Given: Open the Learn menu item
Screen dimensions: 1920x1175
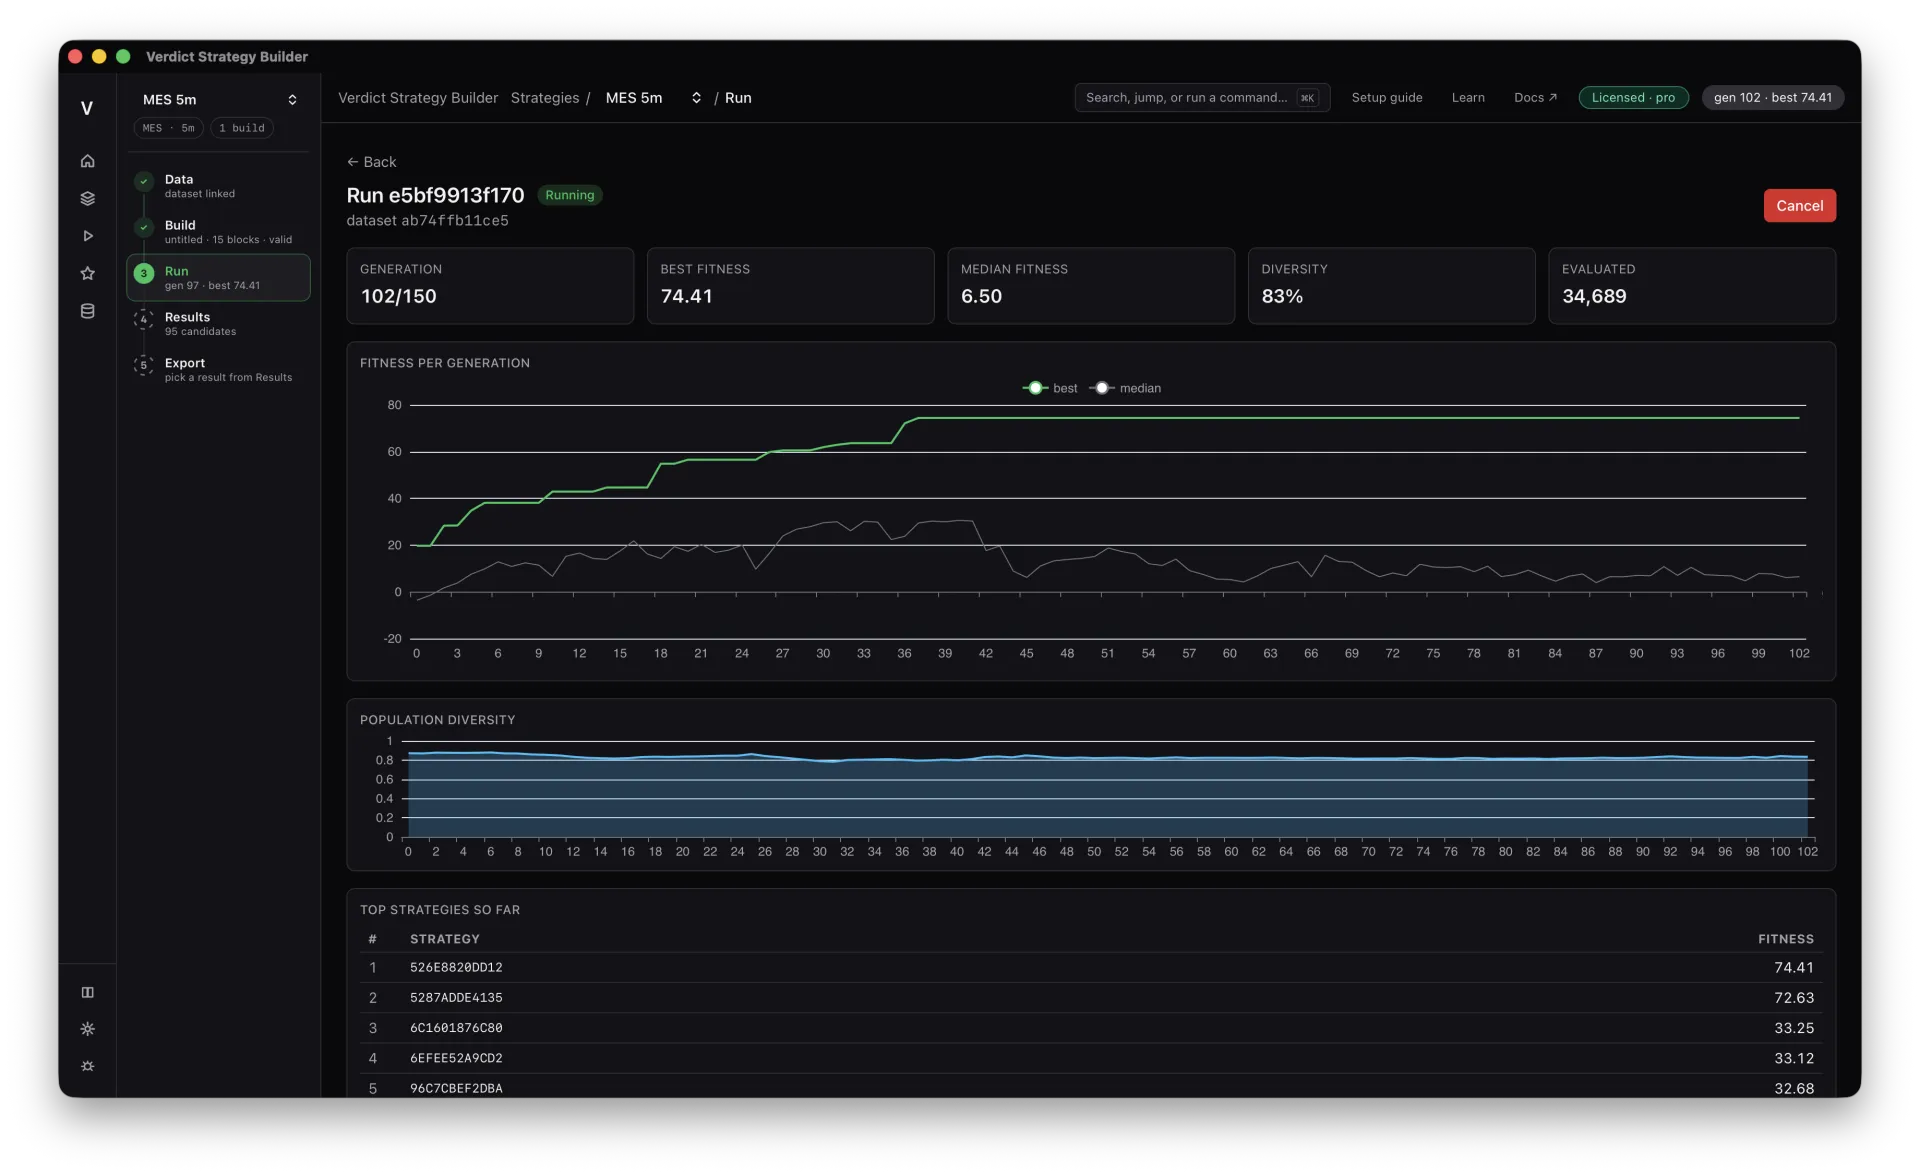Looking at the screenshot, I should pyautogui.click(x=1467, y=97).
